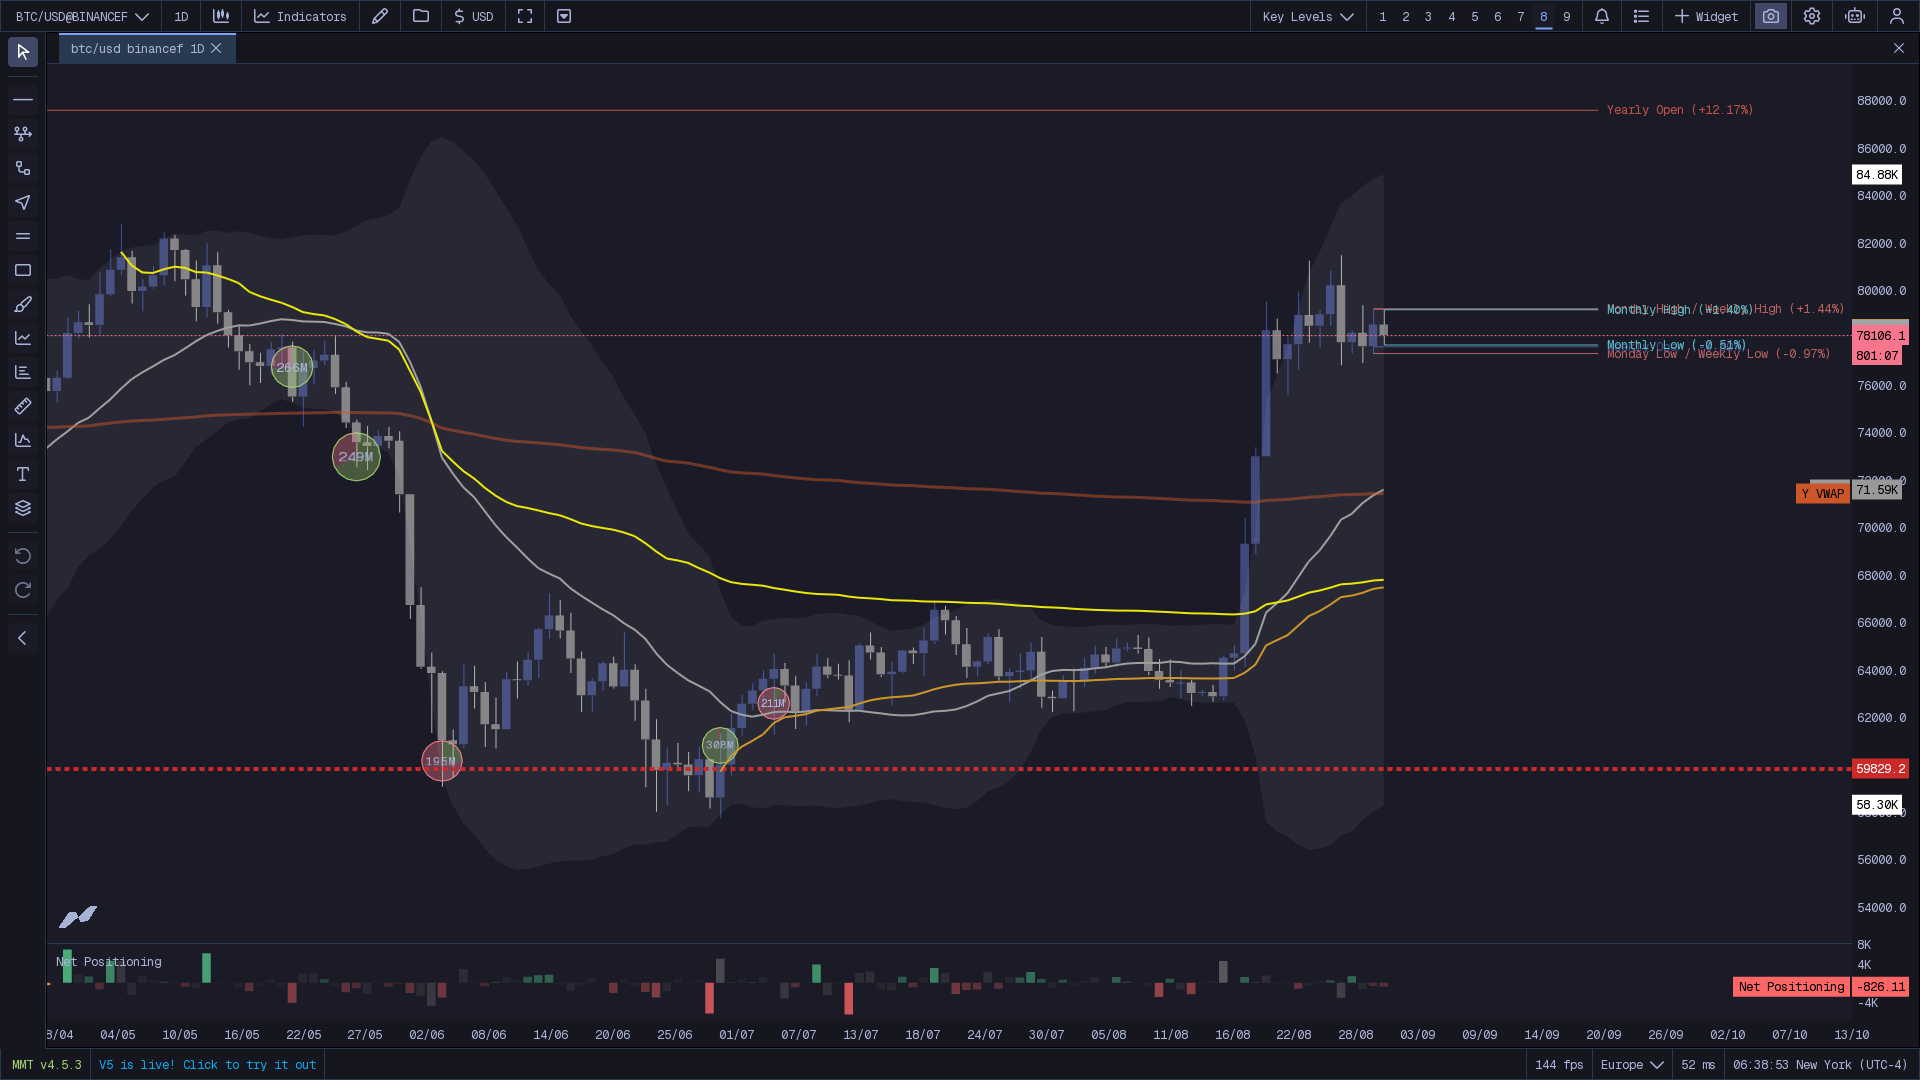Open the alerts bell
The image size is (1920, 1080).
[x=1602, y=16]
